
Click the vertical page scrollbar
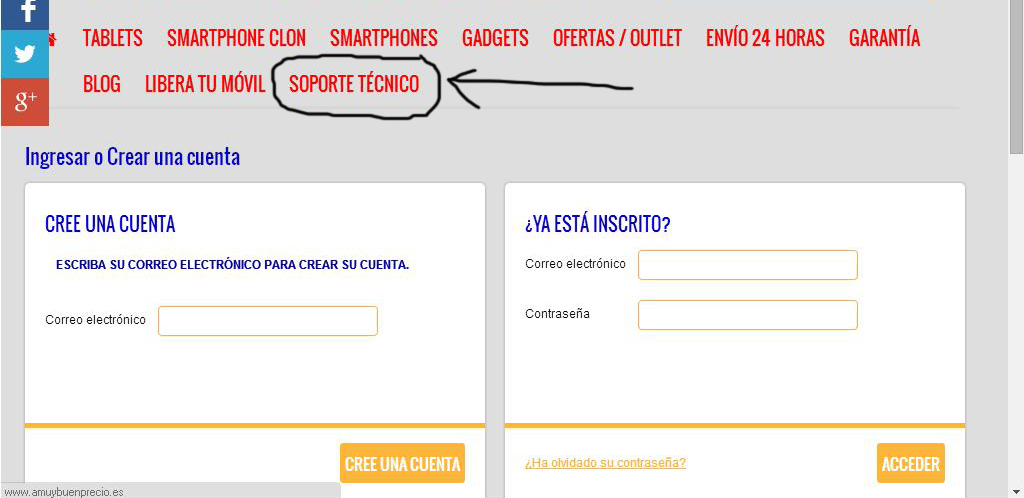coord(1016,249)
